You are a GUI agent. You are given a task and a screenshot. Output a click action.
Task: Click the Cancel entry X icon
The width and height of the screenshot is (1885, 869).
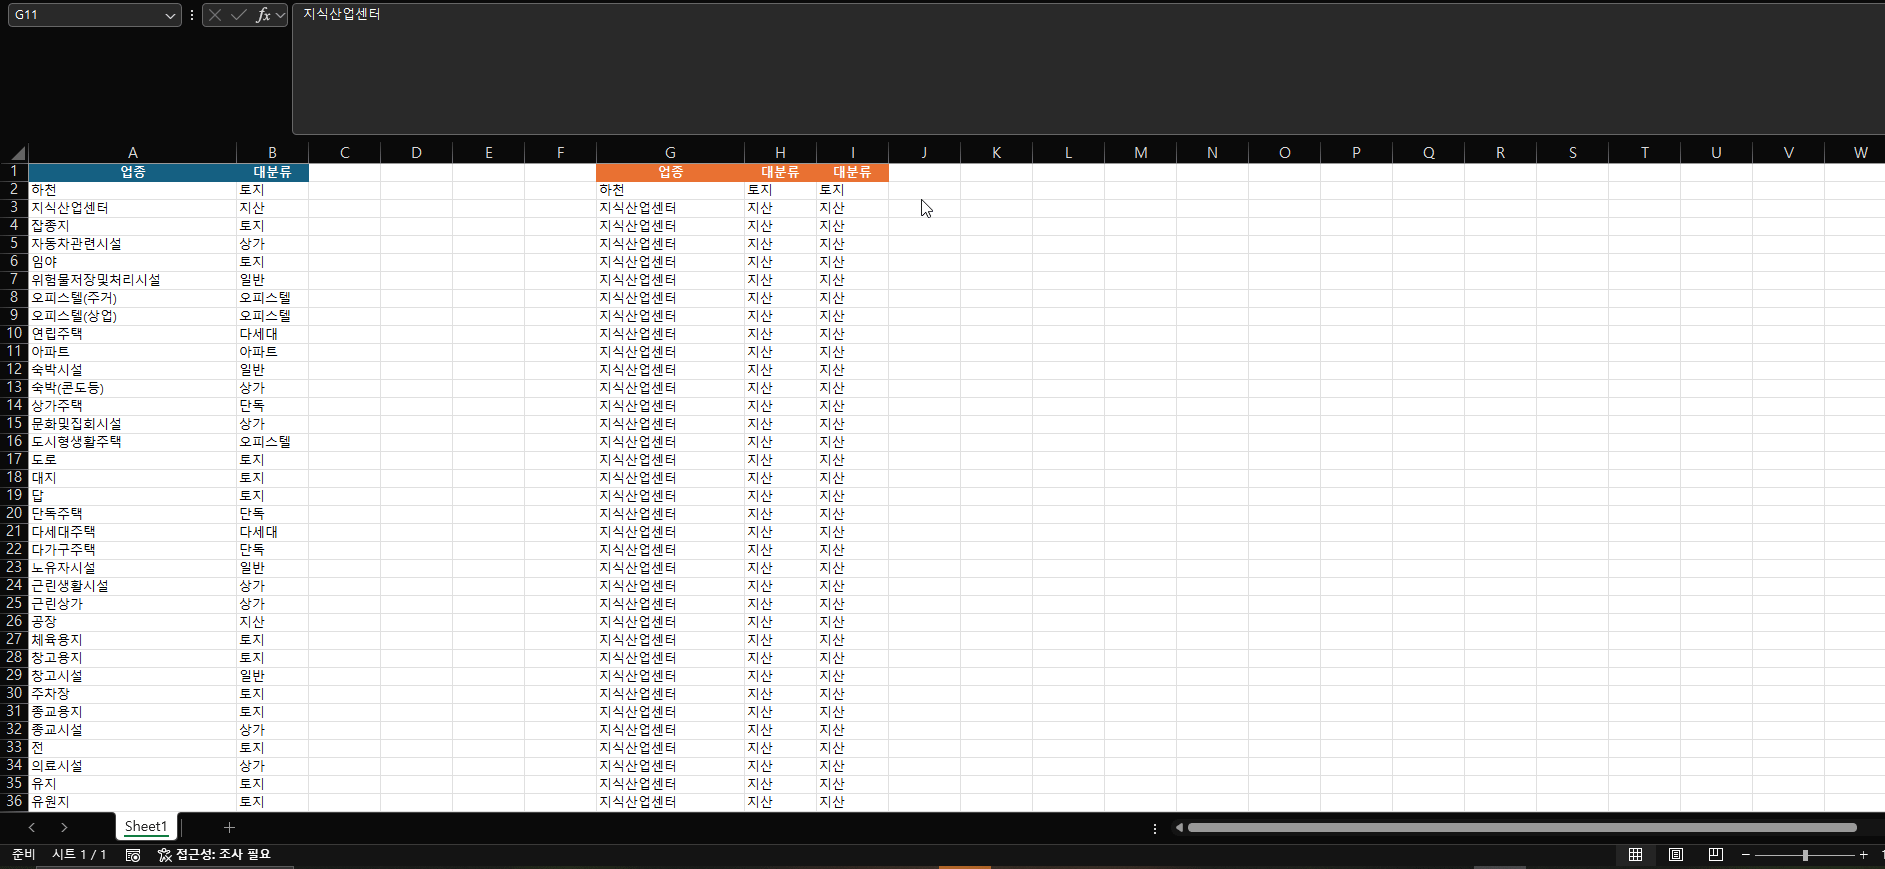click(x=215, y=15)
